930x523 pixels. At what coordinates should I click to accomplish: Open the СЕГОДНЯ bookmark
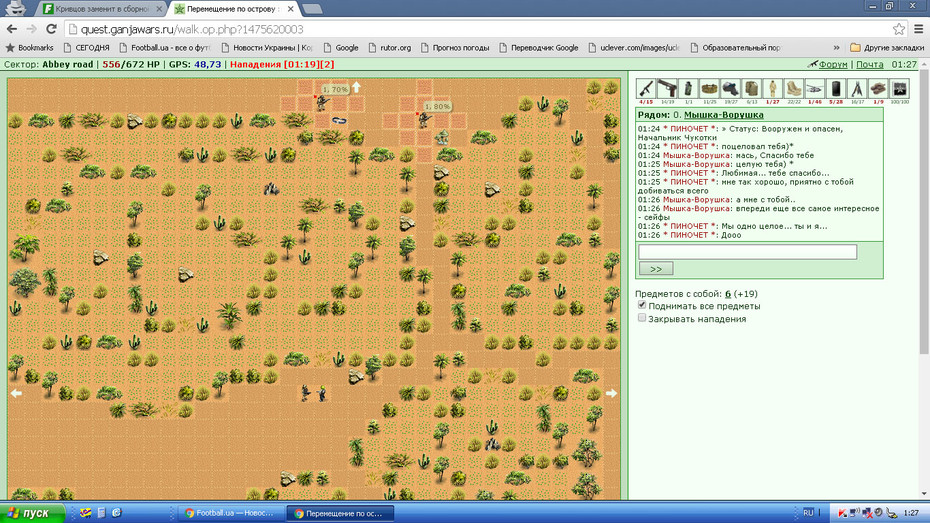(x=87, y=47)
